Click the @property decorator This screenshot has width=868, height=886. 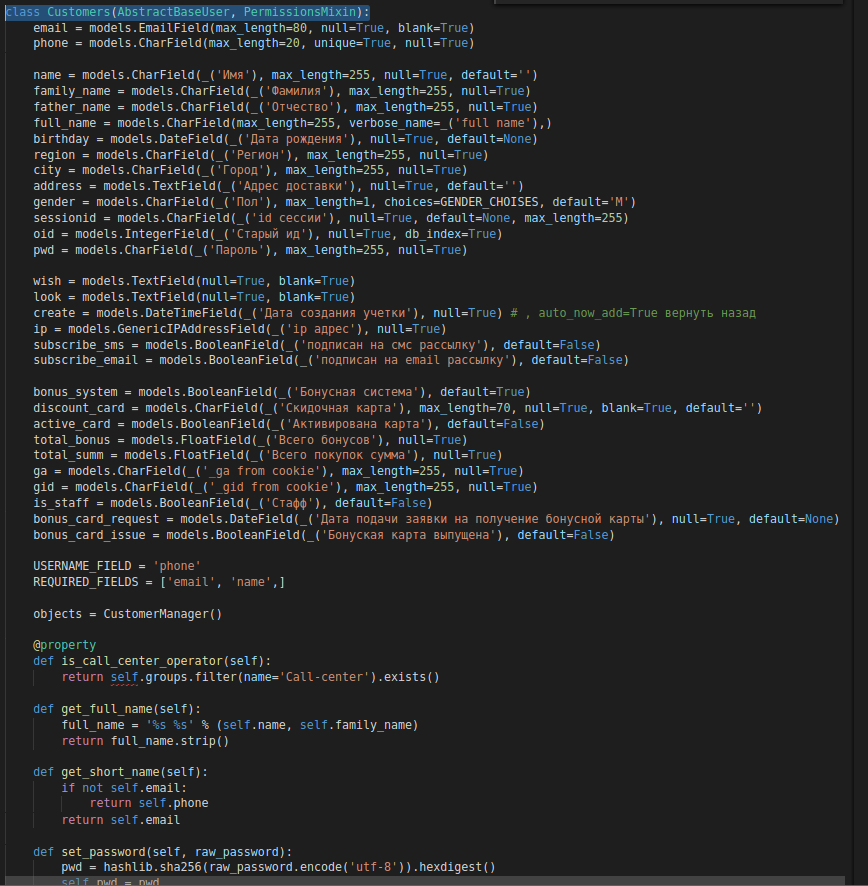point(64,645)
